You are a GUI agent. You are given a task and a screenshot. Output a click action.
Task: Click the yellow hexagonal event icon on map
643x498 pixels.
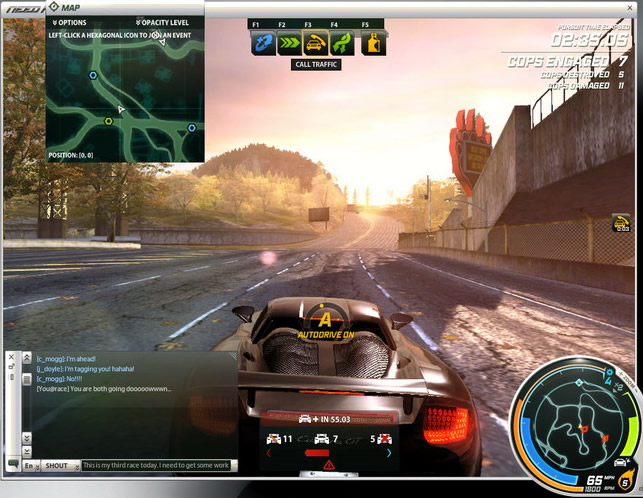point(109,121)
